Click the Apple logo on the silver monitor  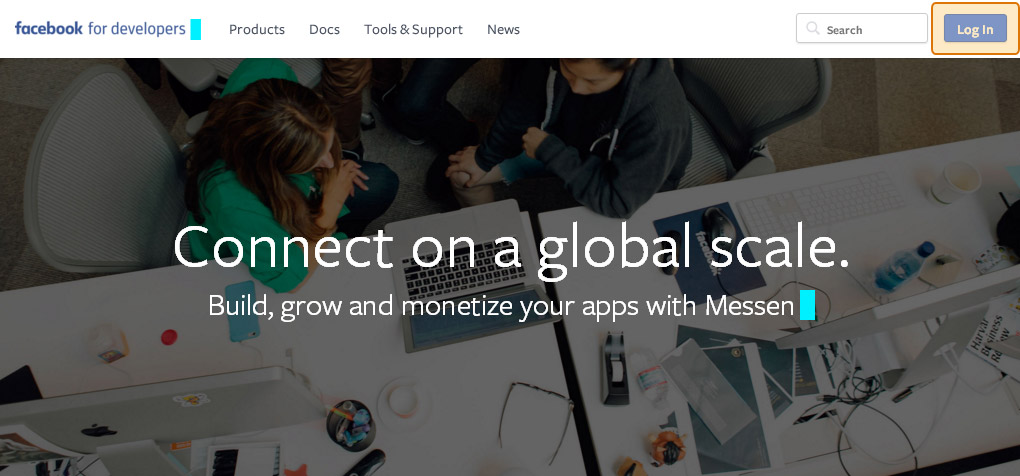tap(98, 430)
